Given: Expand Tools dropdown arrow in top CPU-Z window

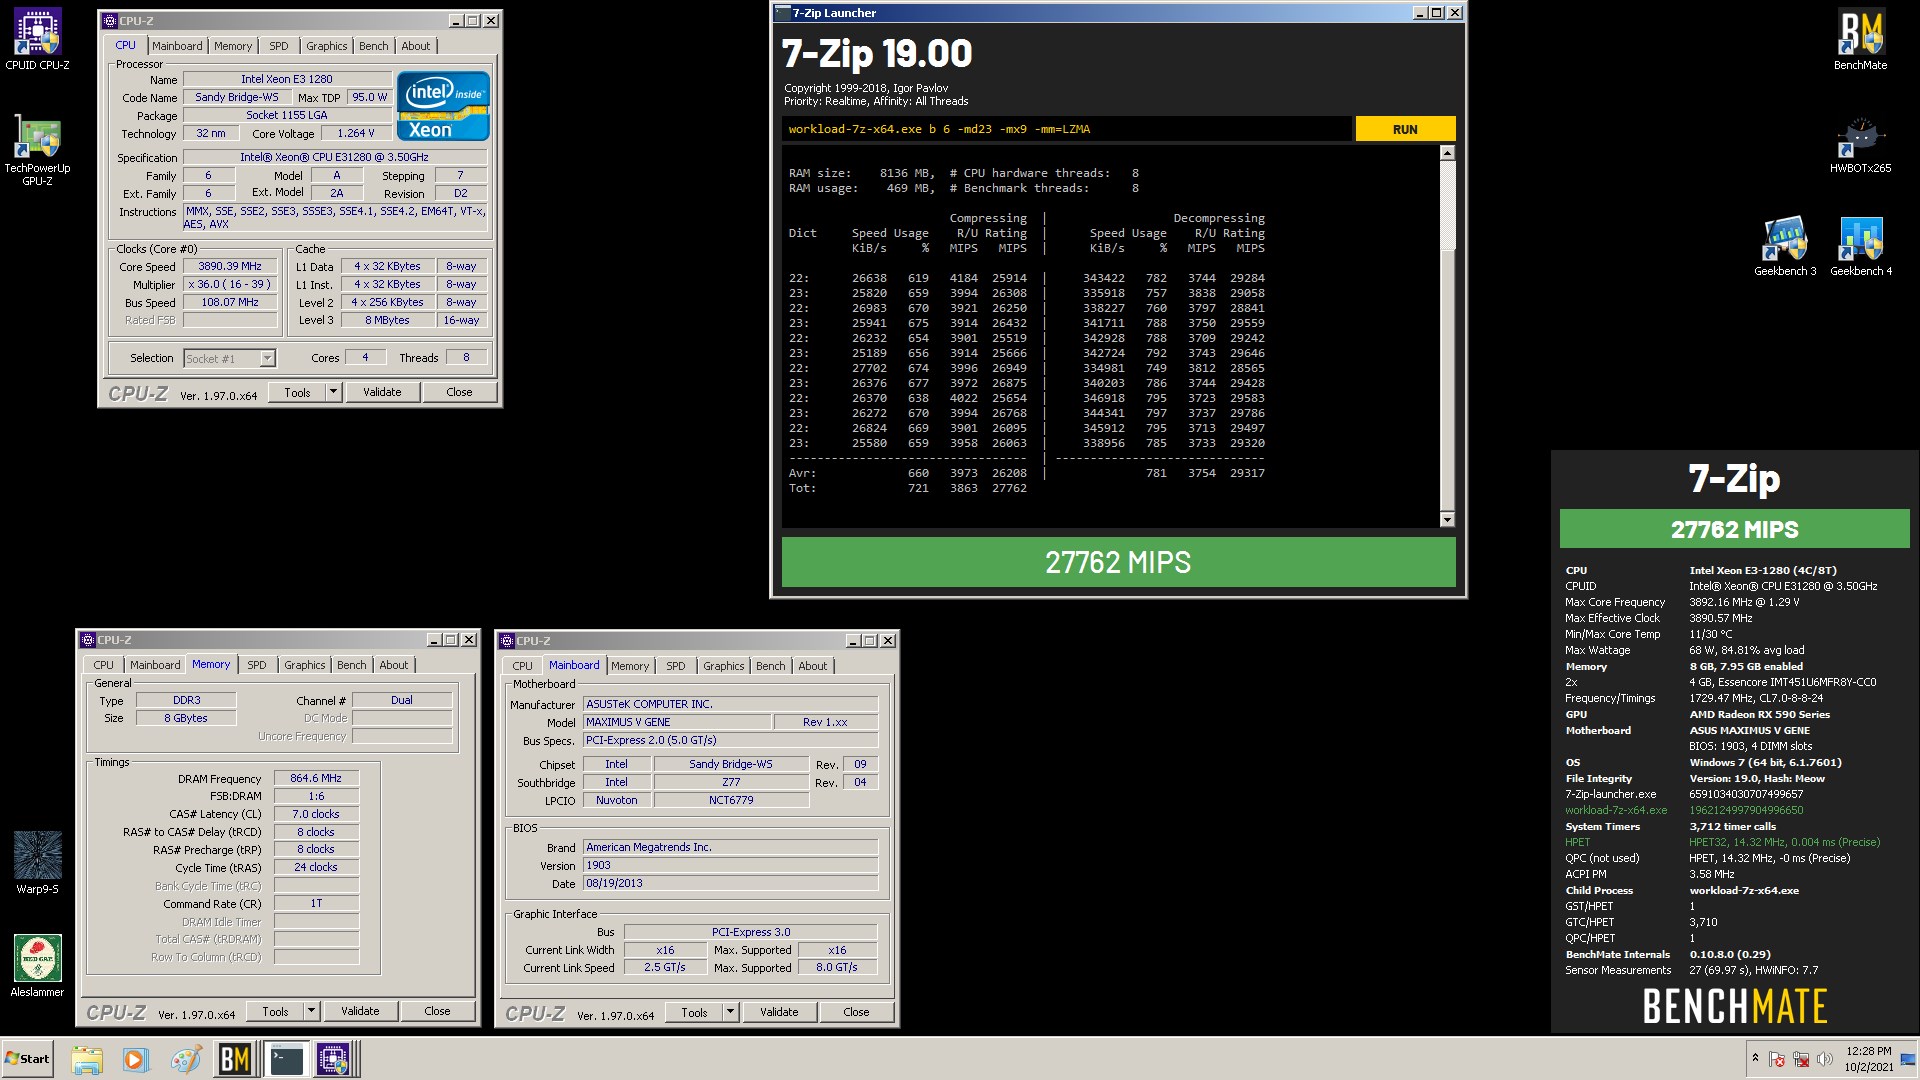Looking at the screenshot, I should (x=333, y=392).
